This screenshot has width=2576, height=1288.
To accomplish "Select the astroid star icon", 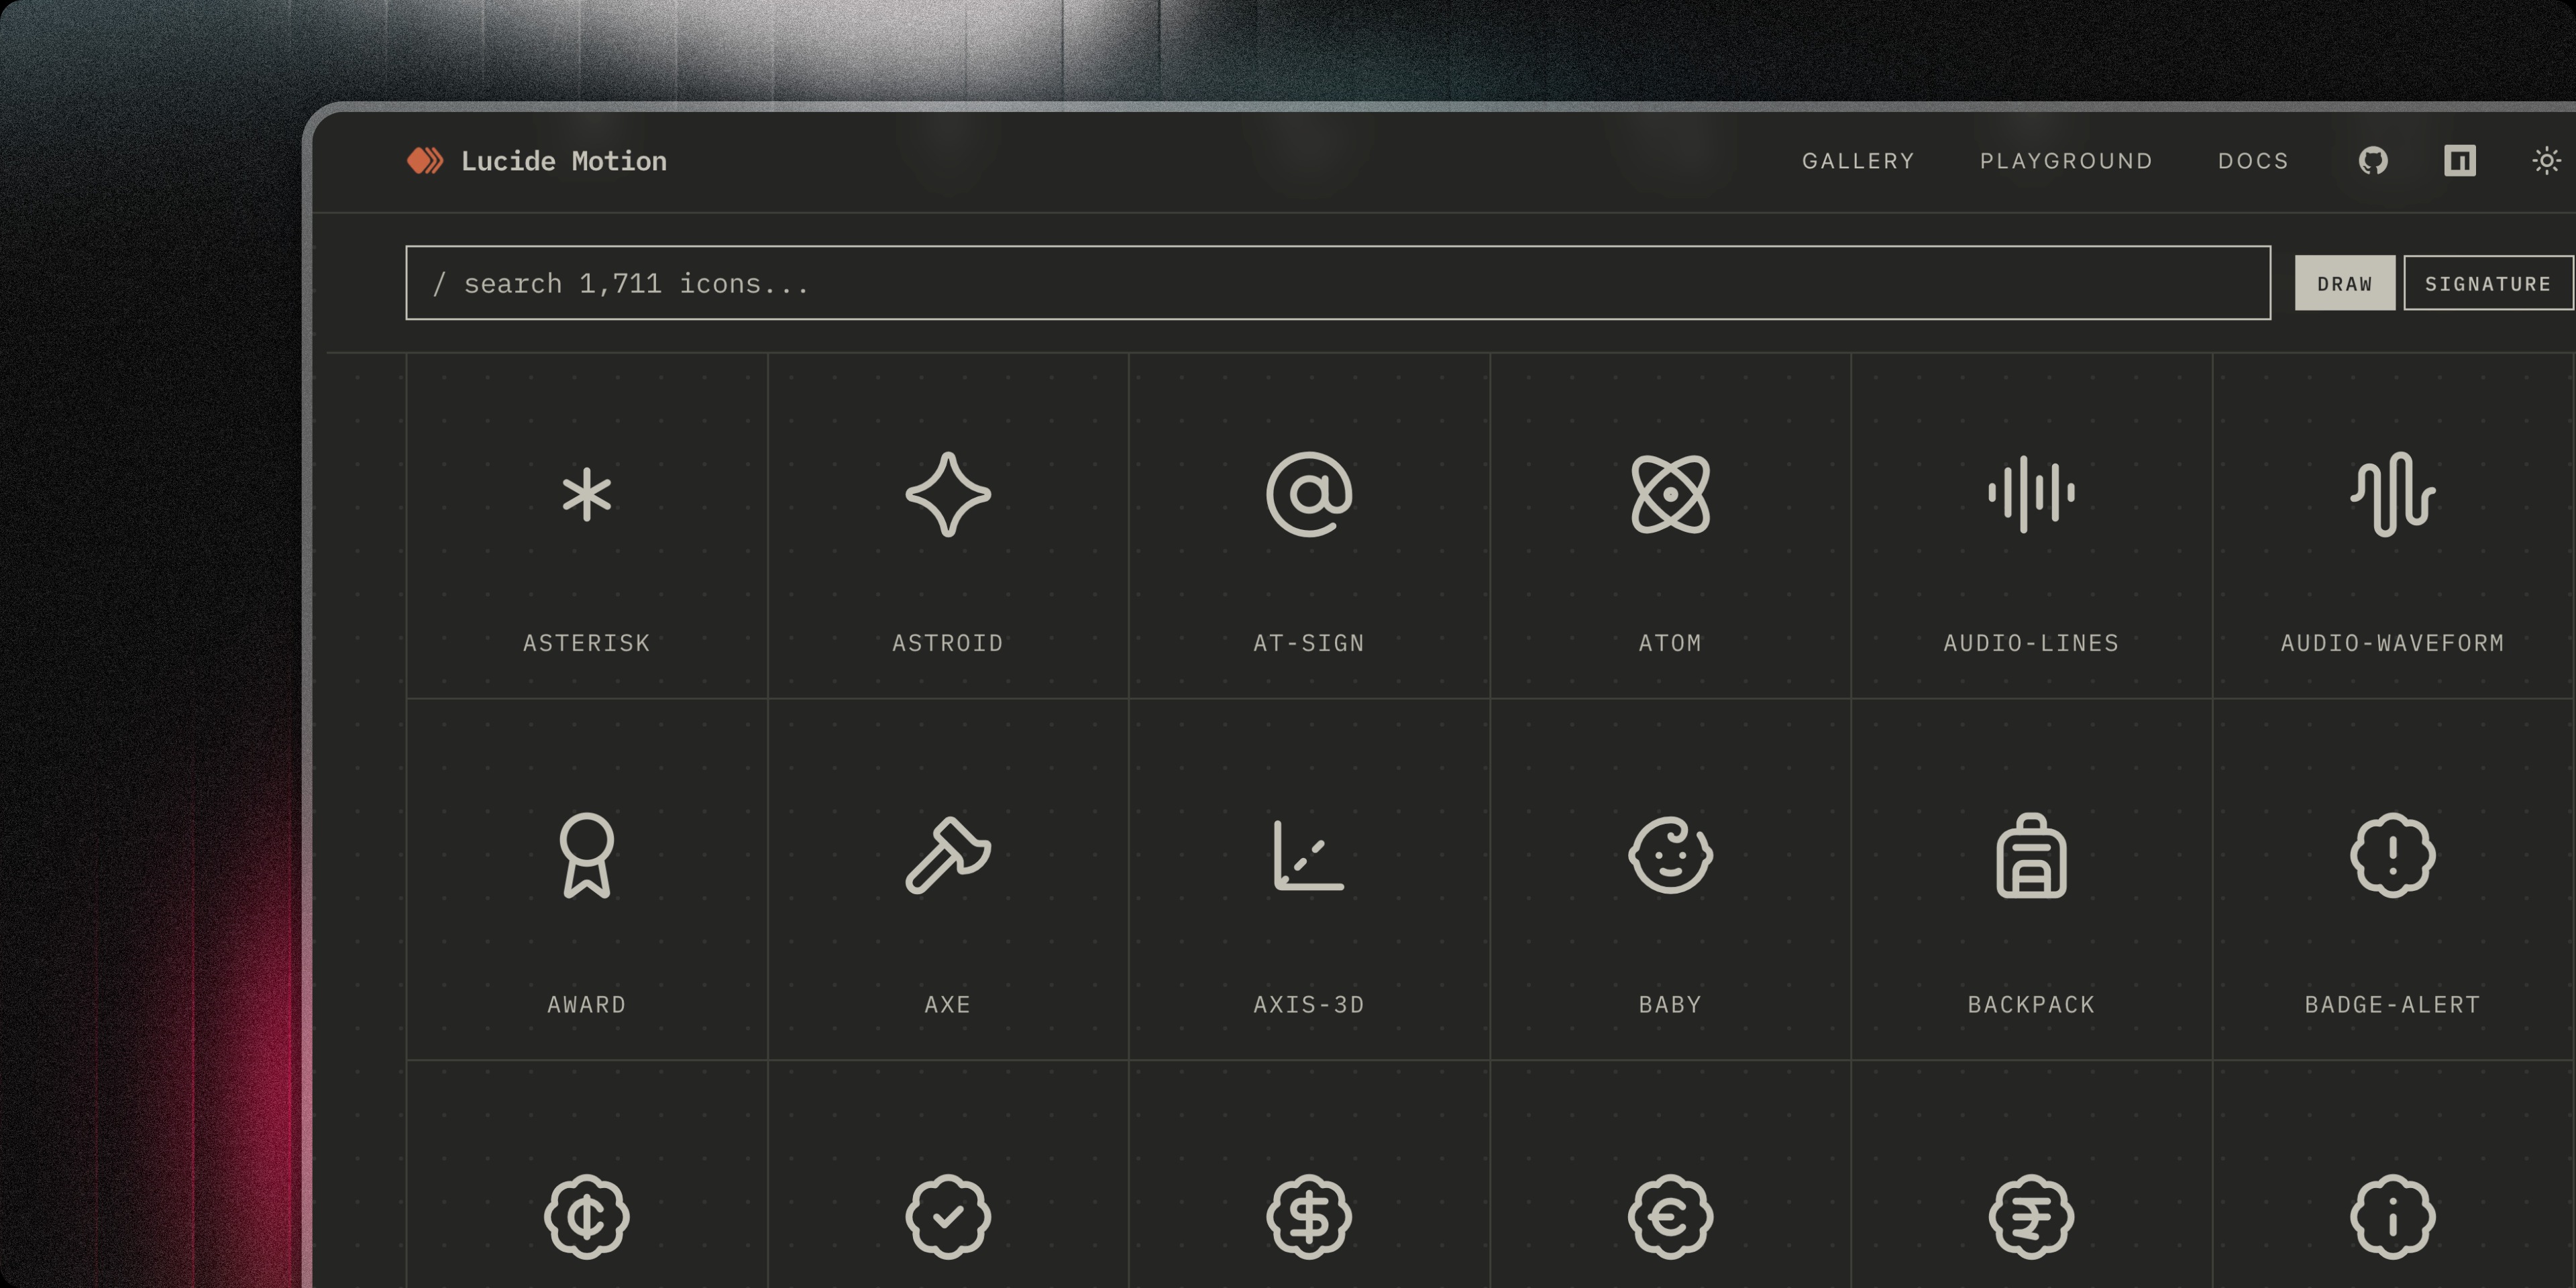I will [x=948, y=494].
